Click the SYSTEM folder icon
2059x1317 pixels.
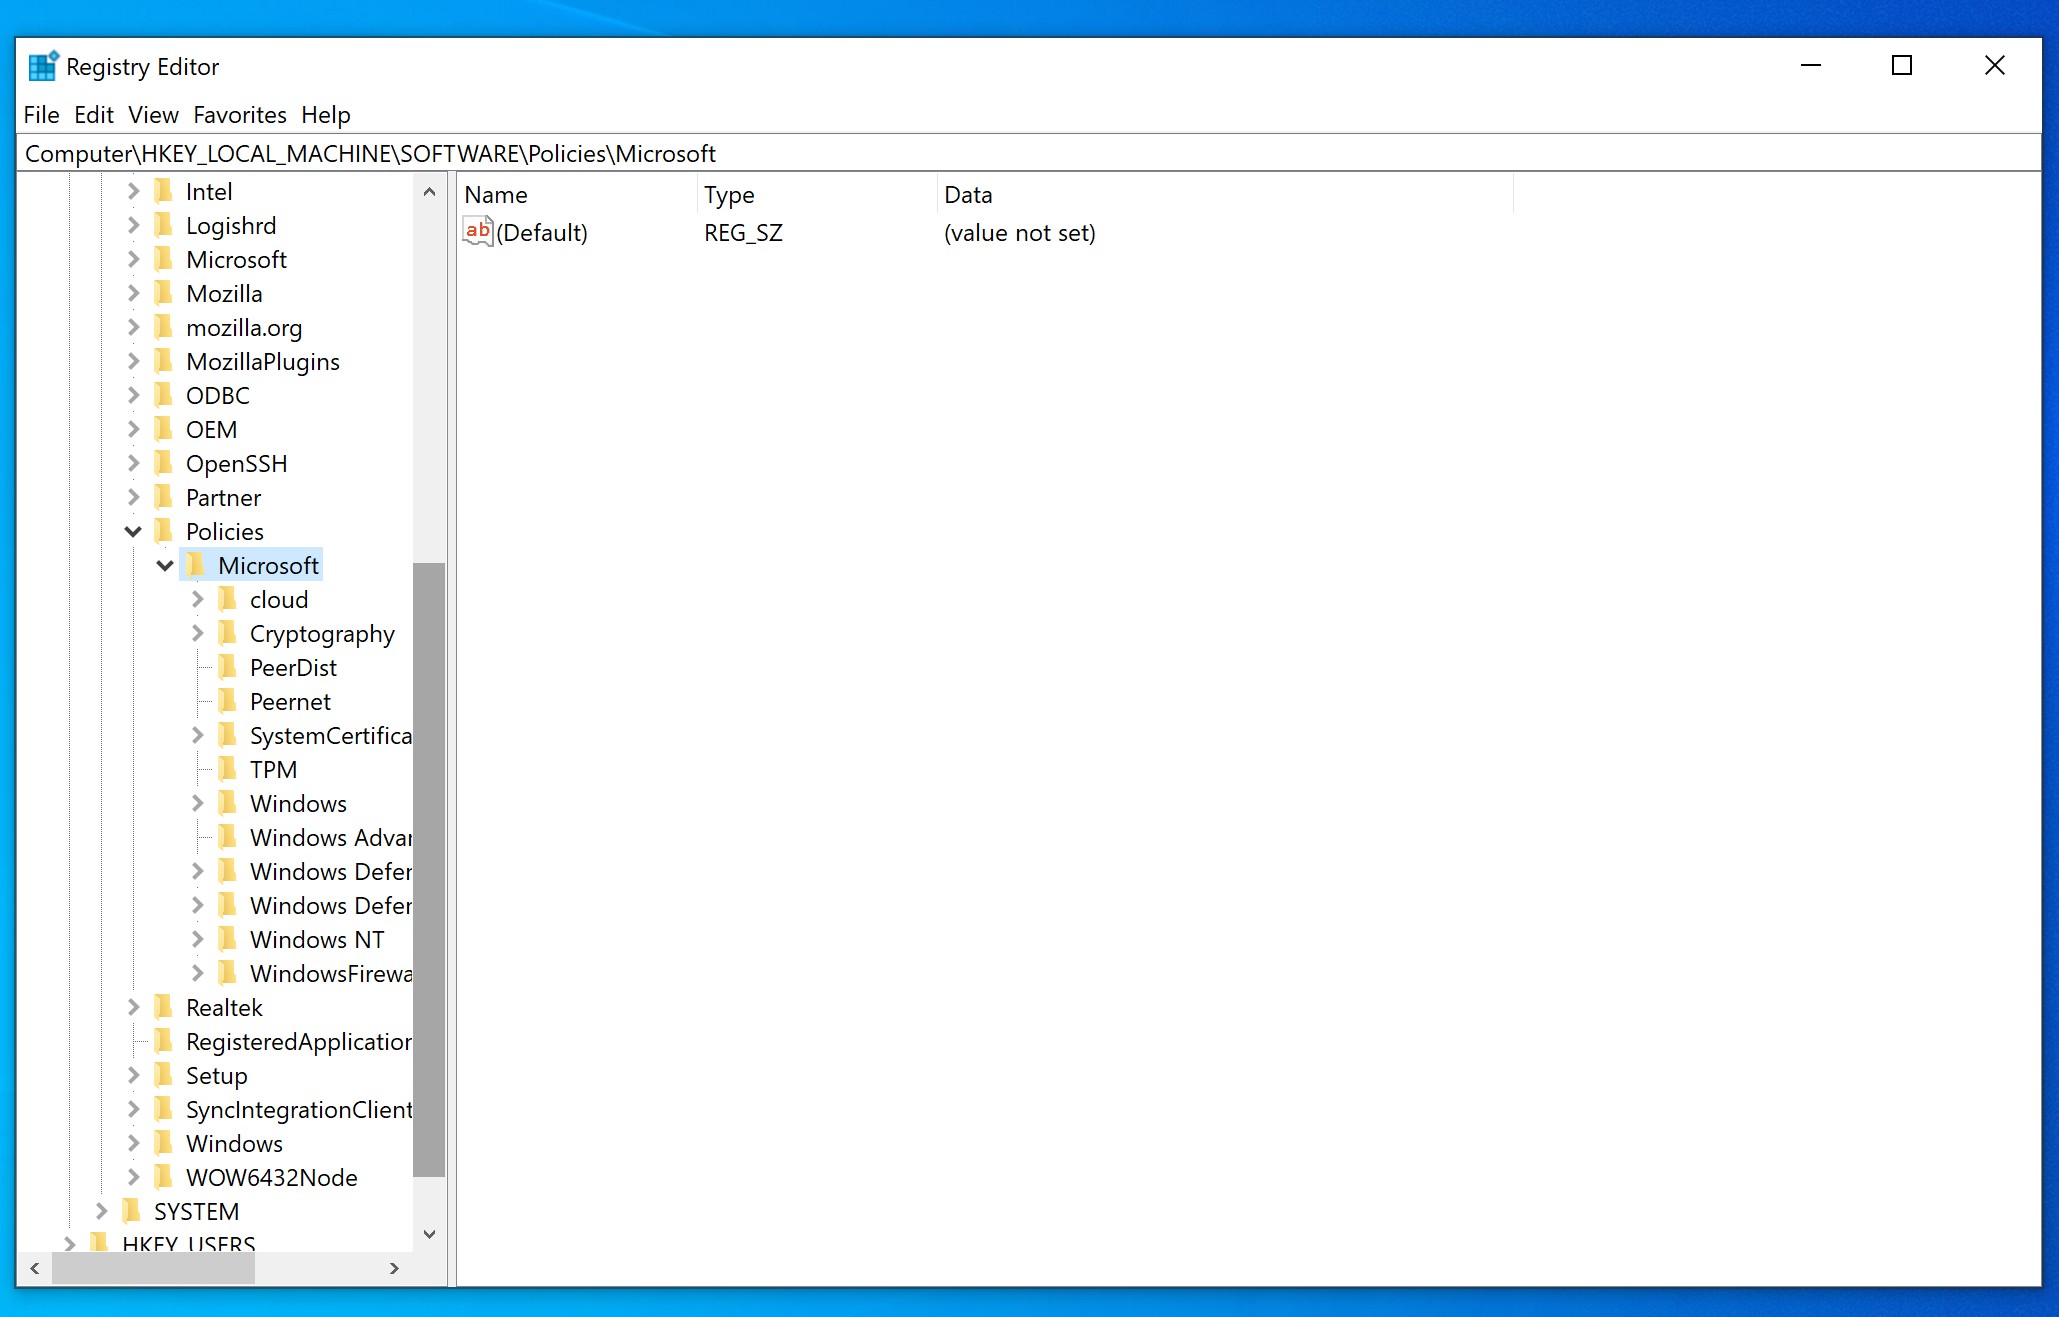[132, 1211]
